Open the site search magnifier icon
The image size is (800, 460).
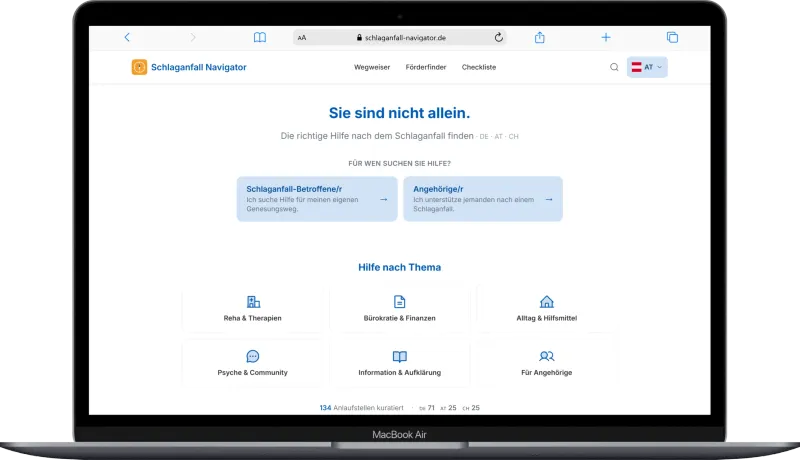pos(614,67)
